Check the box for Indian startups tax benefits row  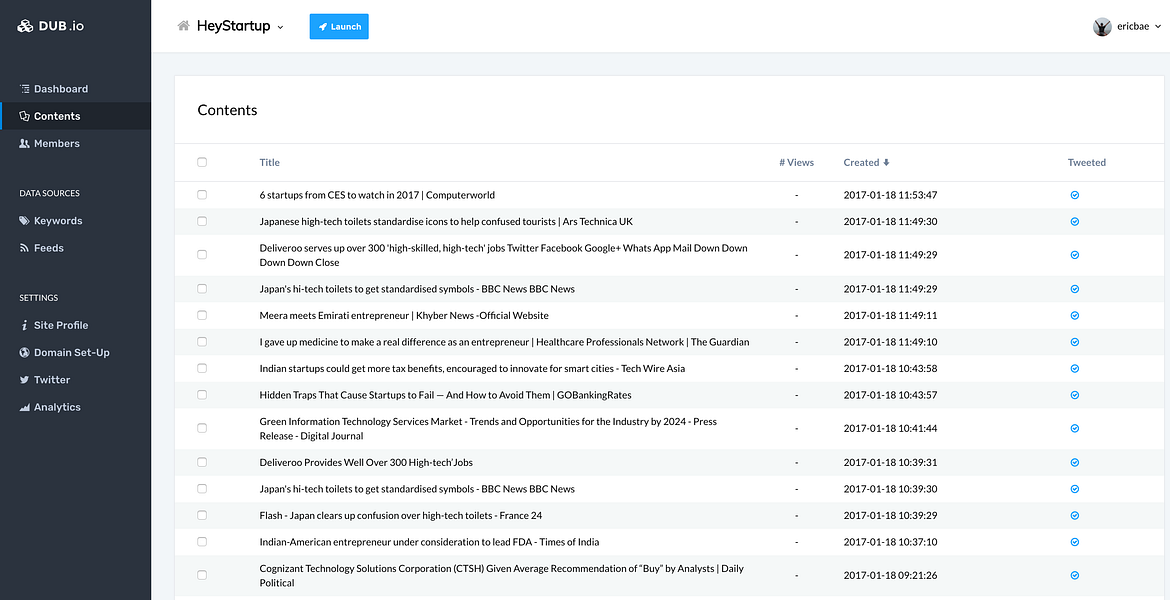click(x=202, y=368)
